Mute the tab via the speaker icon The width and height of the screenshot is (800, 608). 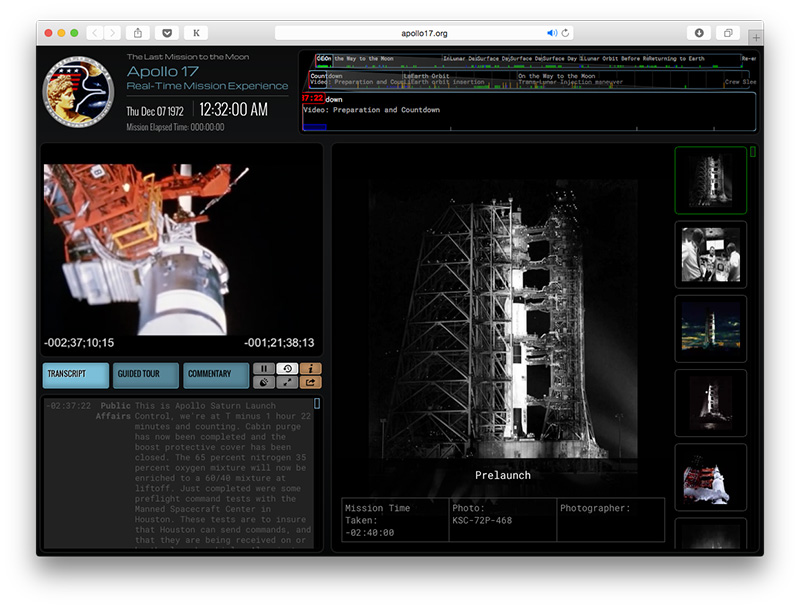[x=552, y=33]
